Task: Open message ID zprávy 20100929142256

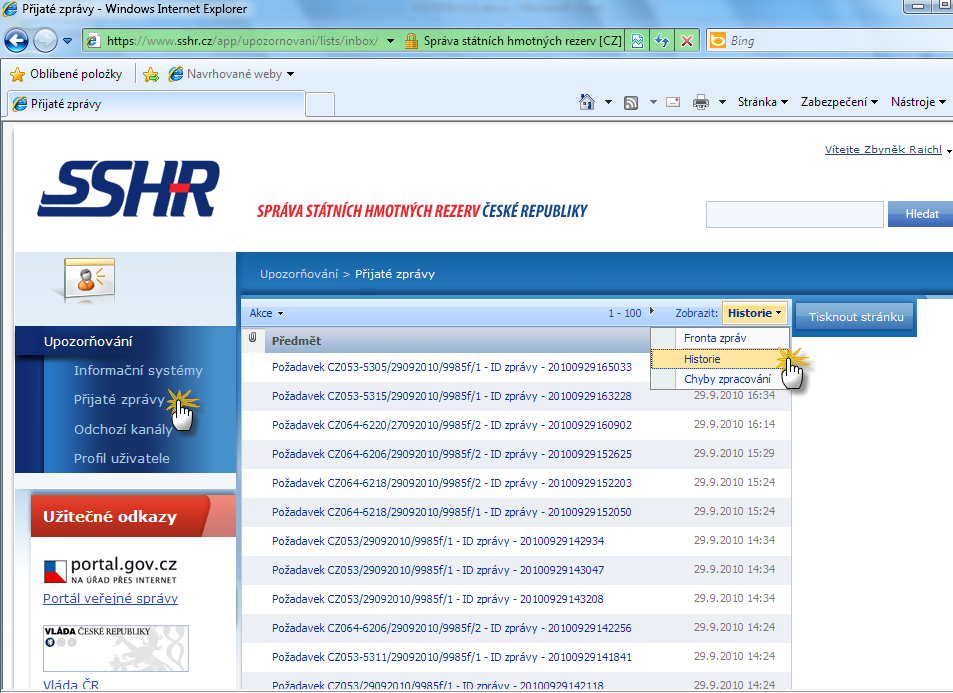Action: coord(452,628)
